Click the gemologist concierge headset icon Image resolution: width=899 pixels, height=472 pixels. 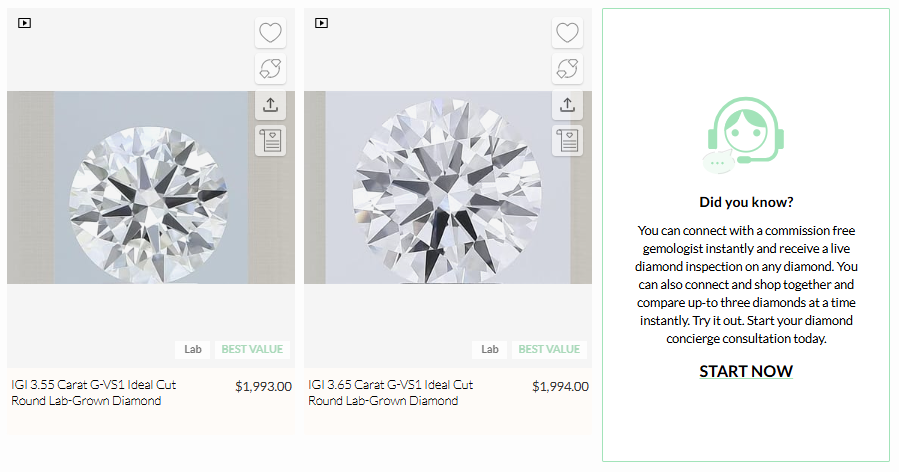[745, 137]
